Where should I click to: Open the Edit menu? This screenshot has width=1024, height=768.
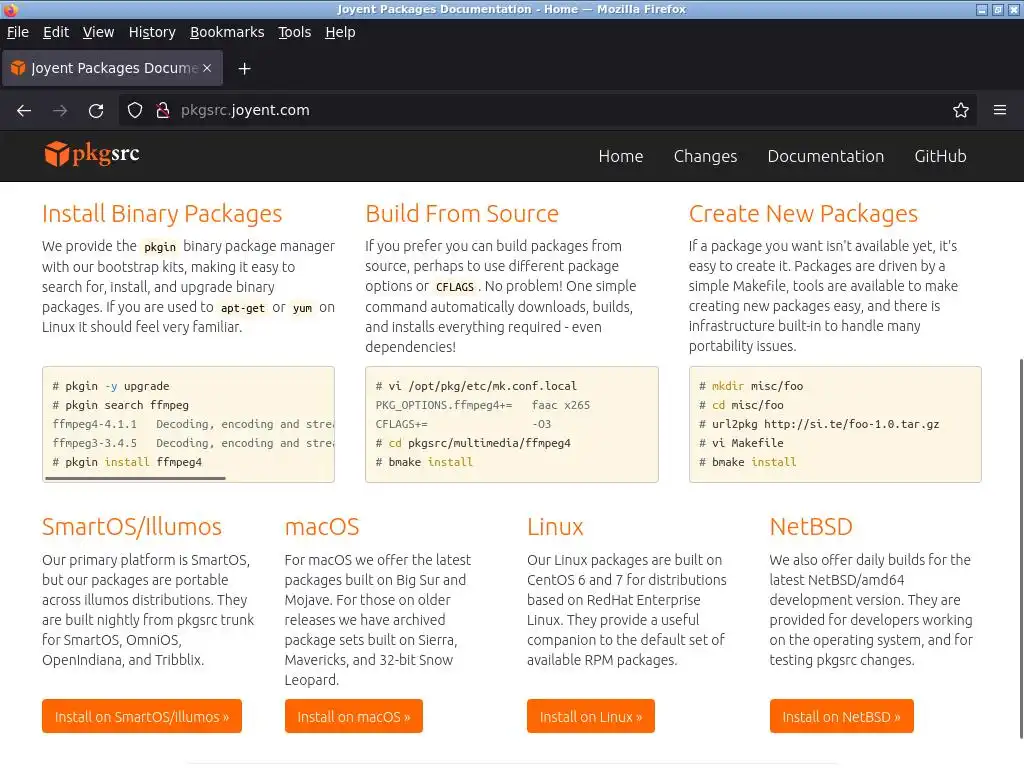click(56, 32)
